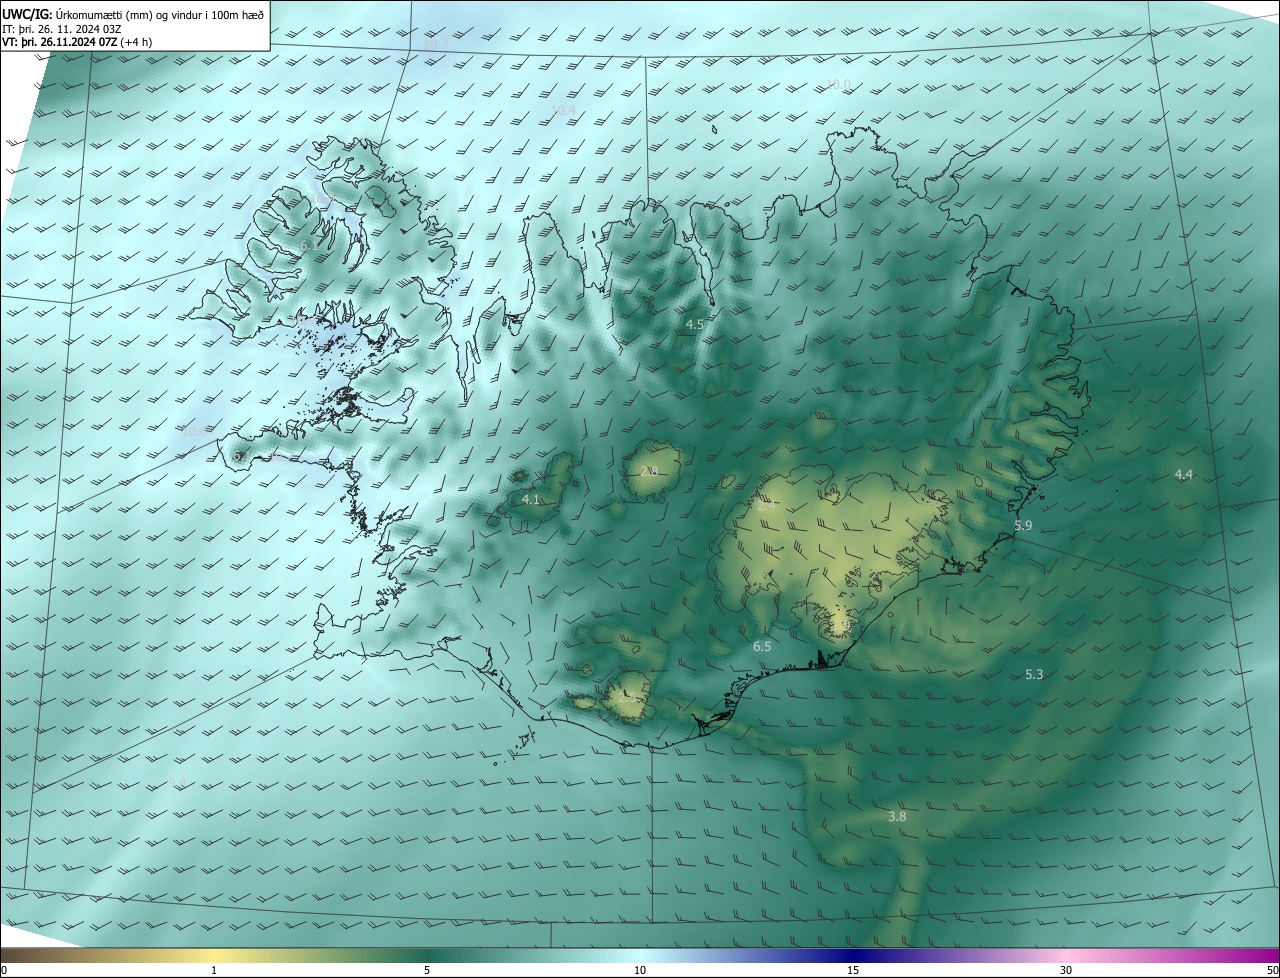
Task: Click the yellow part of the colorbar
Action: point(215,955)
